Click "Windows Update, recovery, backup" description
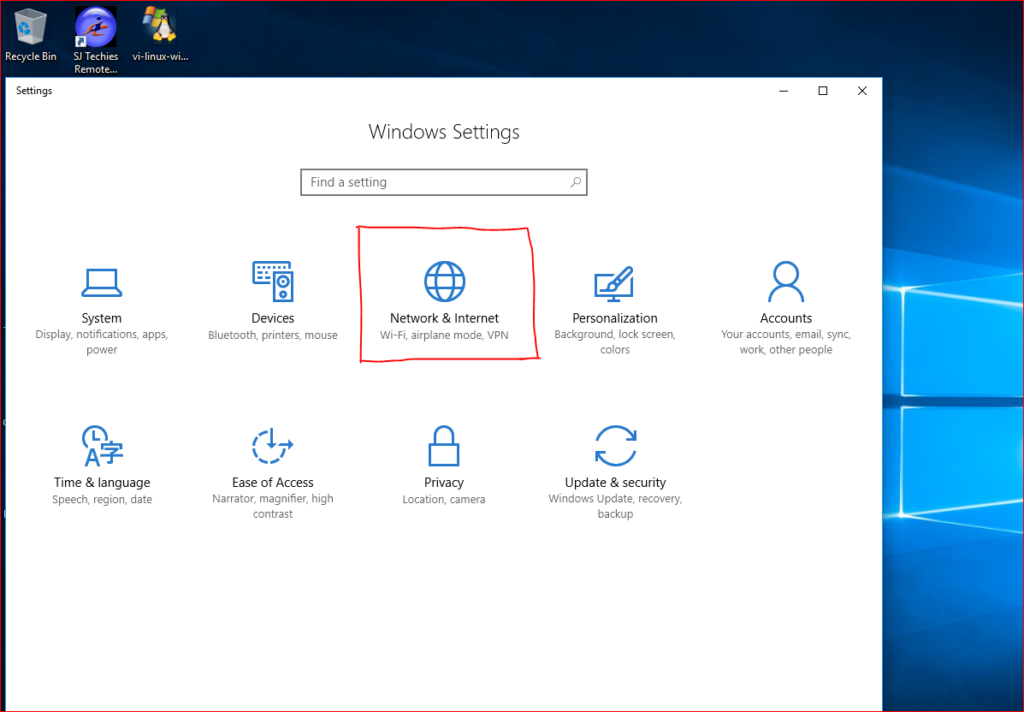This screenshot has width=1024, height=712. (x=615, y=506)
